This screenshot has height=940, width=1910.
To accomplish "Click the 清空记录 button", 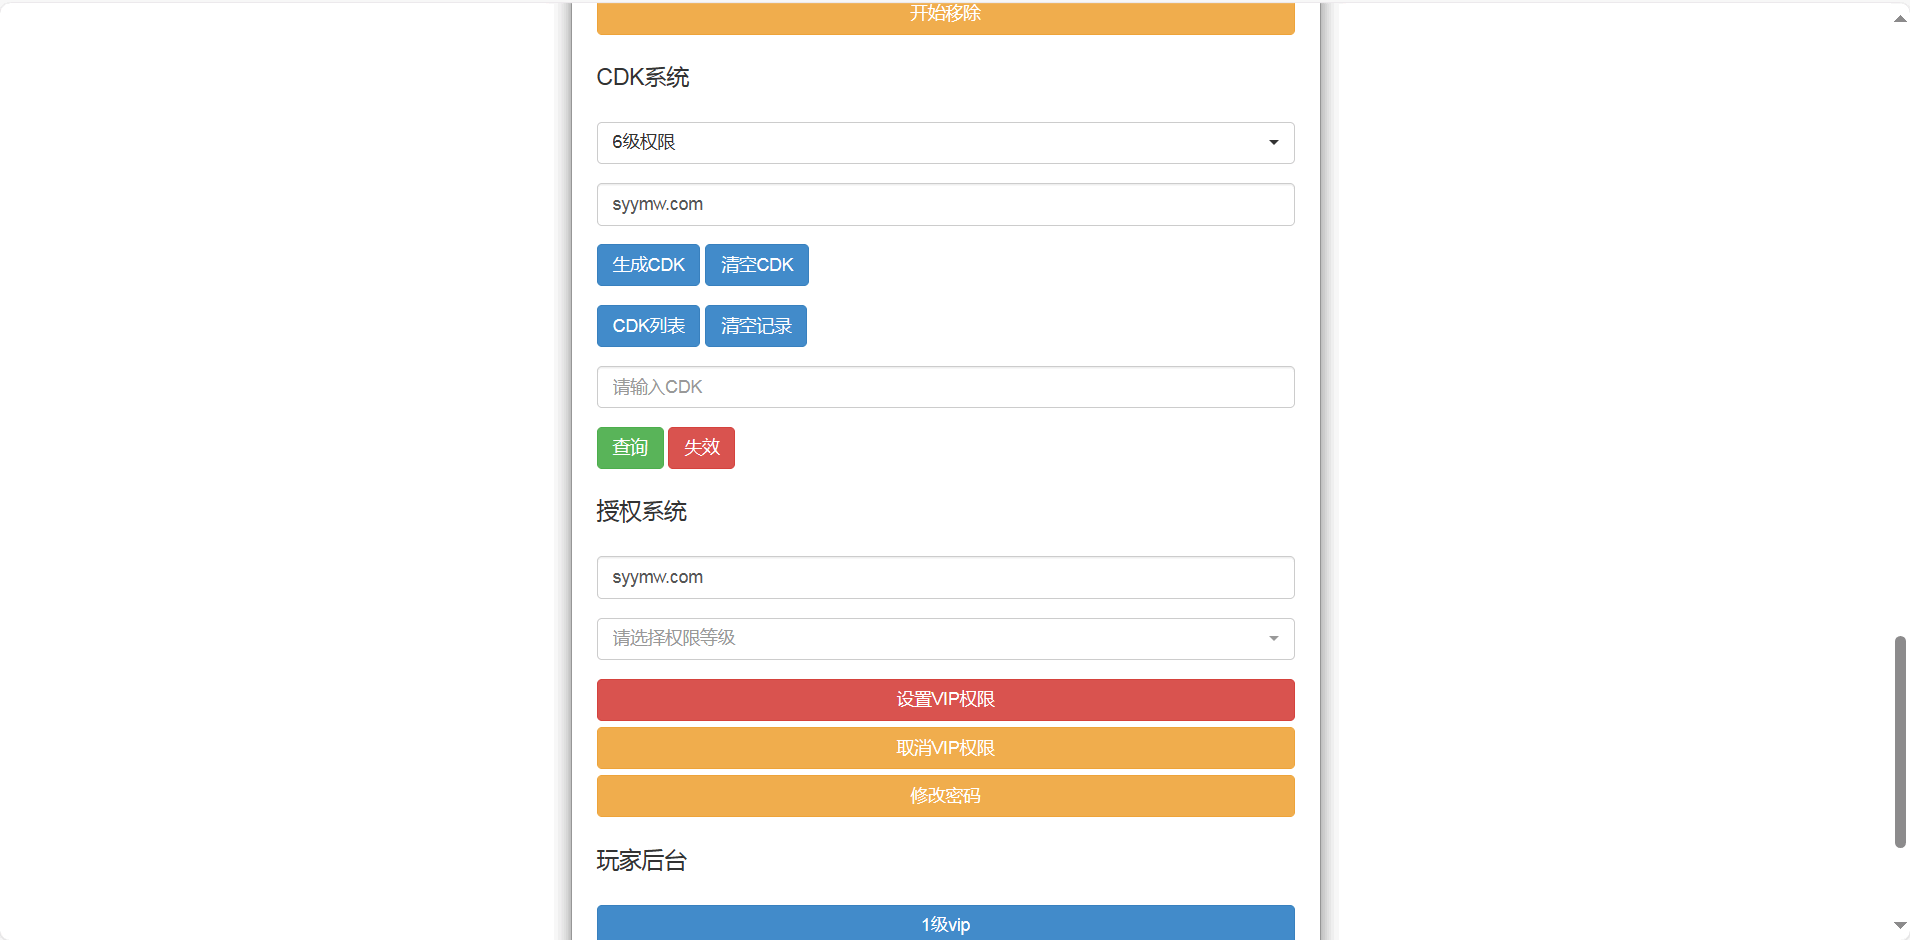I will [x=755, y=326].
